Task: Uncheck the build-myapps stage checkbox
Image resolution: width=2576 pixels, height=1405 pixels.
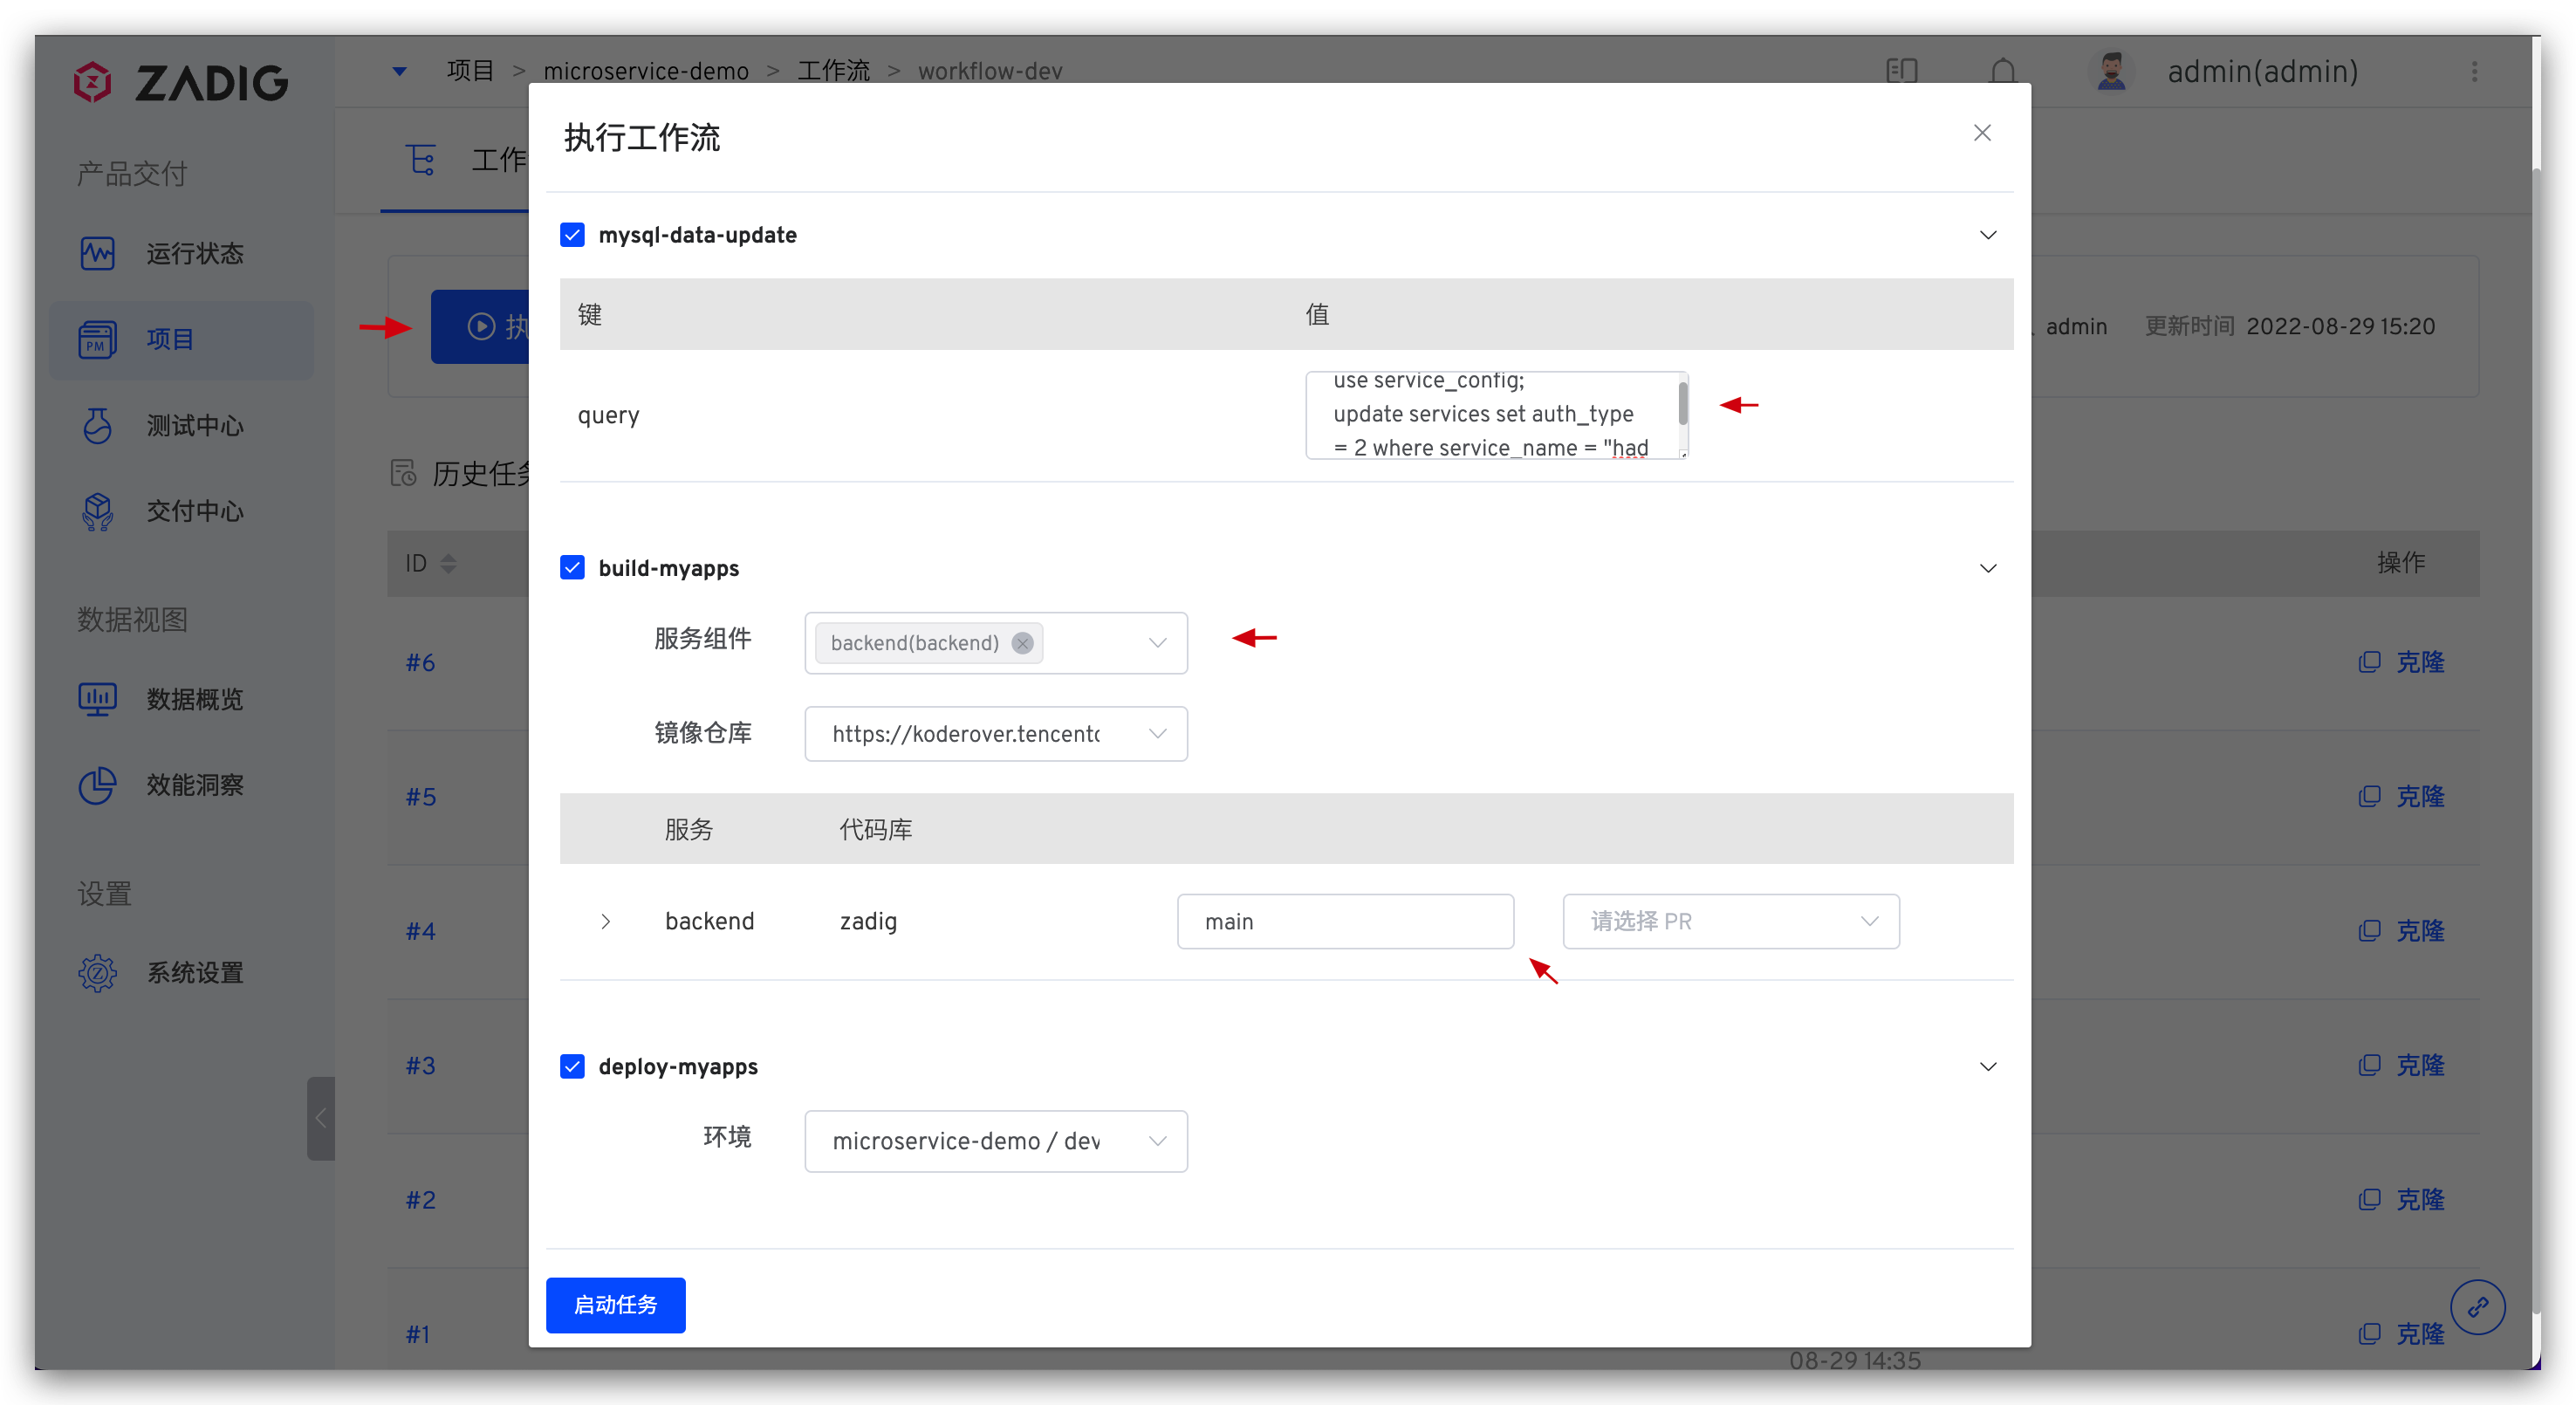Action: [x=572, y=568]
